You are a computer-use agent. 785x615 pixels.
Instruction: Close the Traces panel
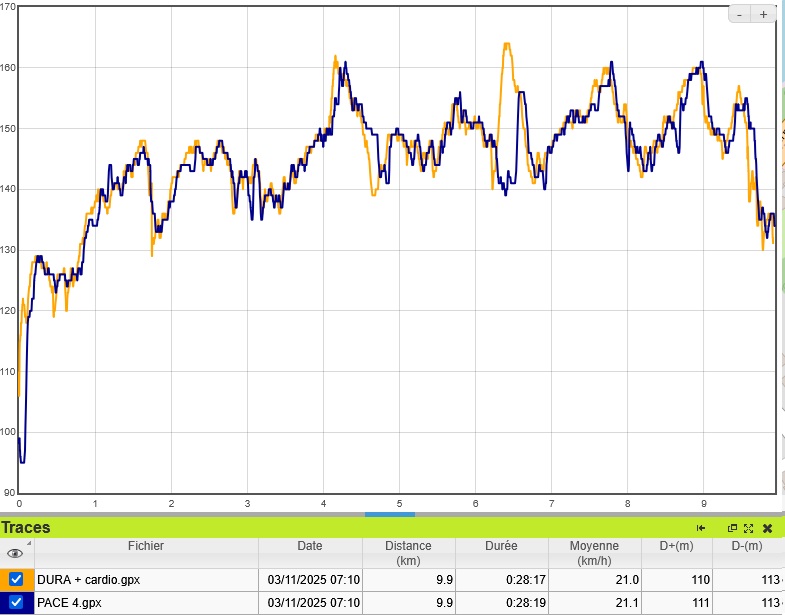pos(768,528)
